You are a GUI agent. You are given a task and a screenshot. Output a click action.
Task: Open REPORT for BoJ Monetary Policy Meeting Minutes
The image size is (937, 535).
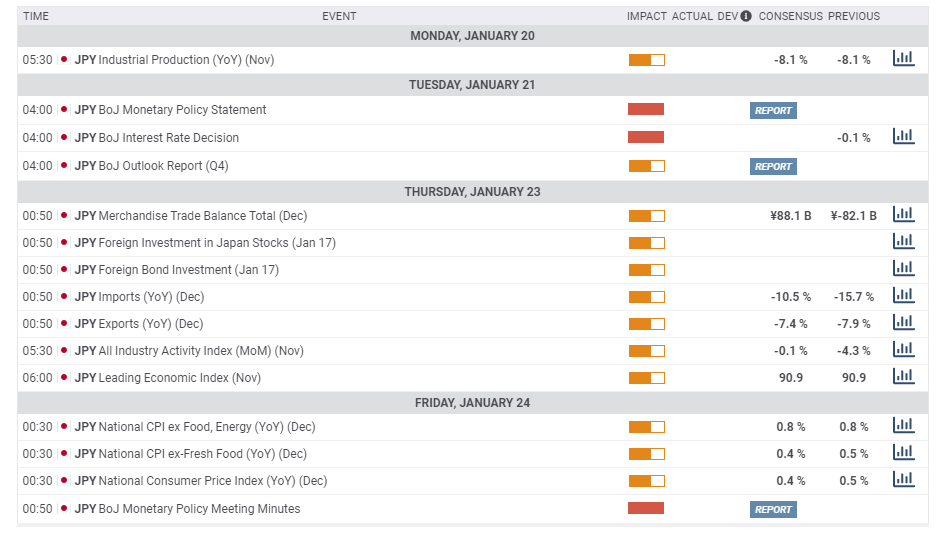(x=773, y=510)
